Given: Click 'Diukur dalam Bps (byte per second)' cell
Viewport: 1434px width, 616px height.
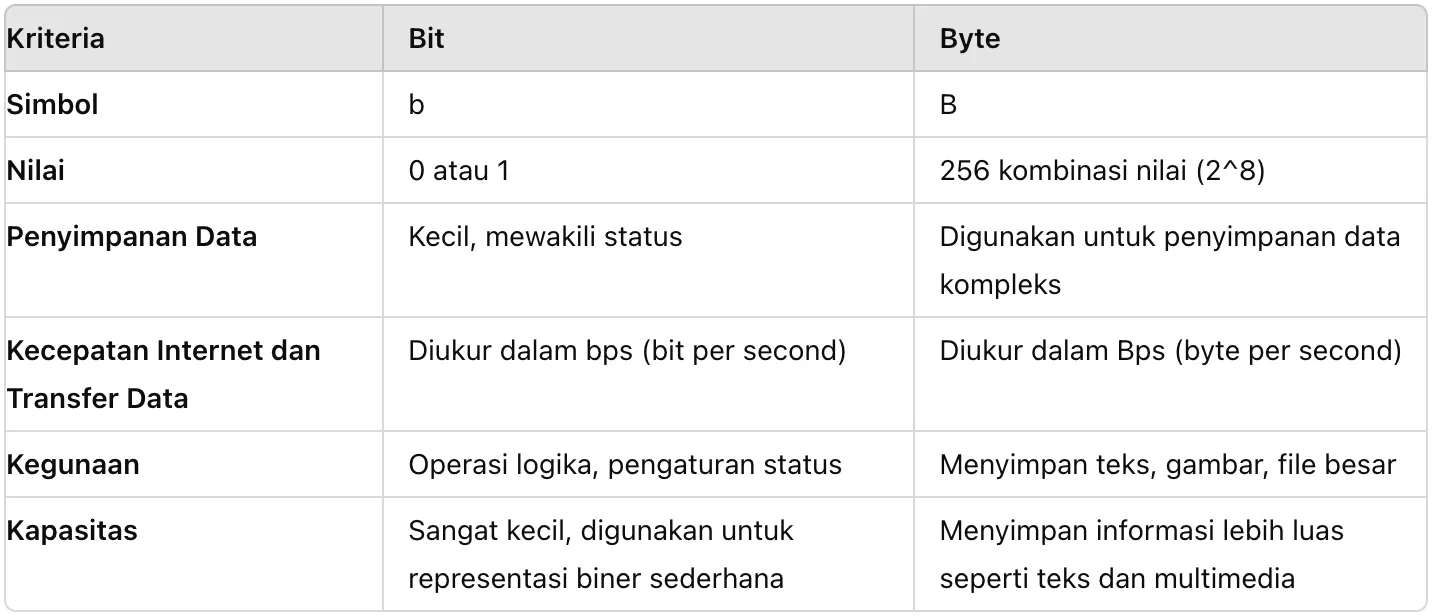Looking at the screenshot, I should (1170, 351).
